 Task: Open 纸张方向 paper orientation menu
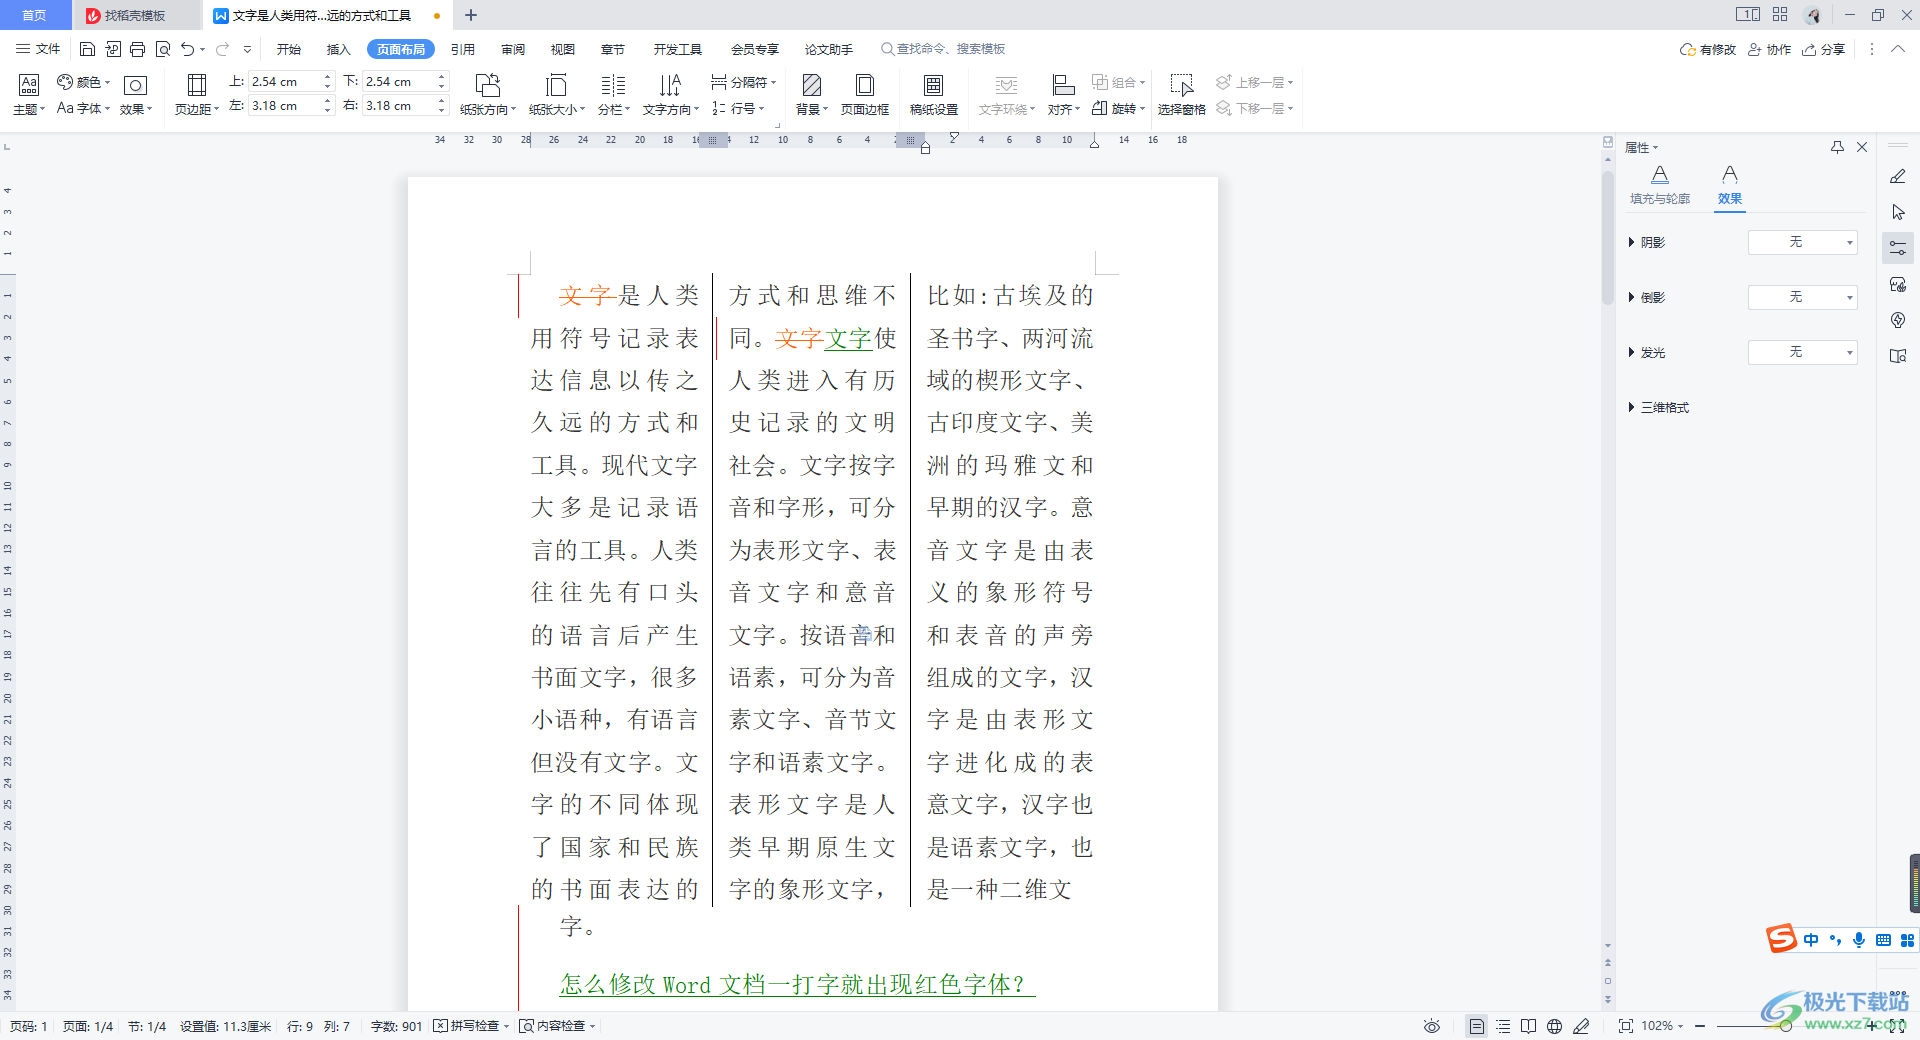[488, 95]
